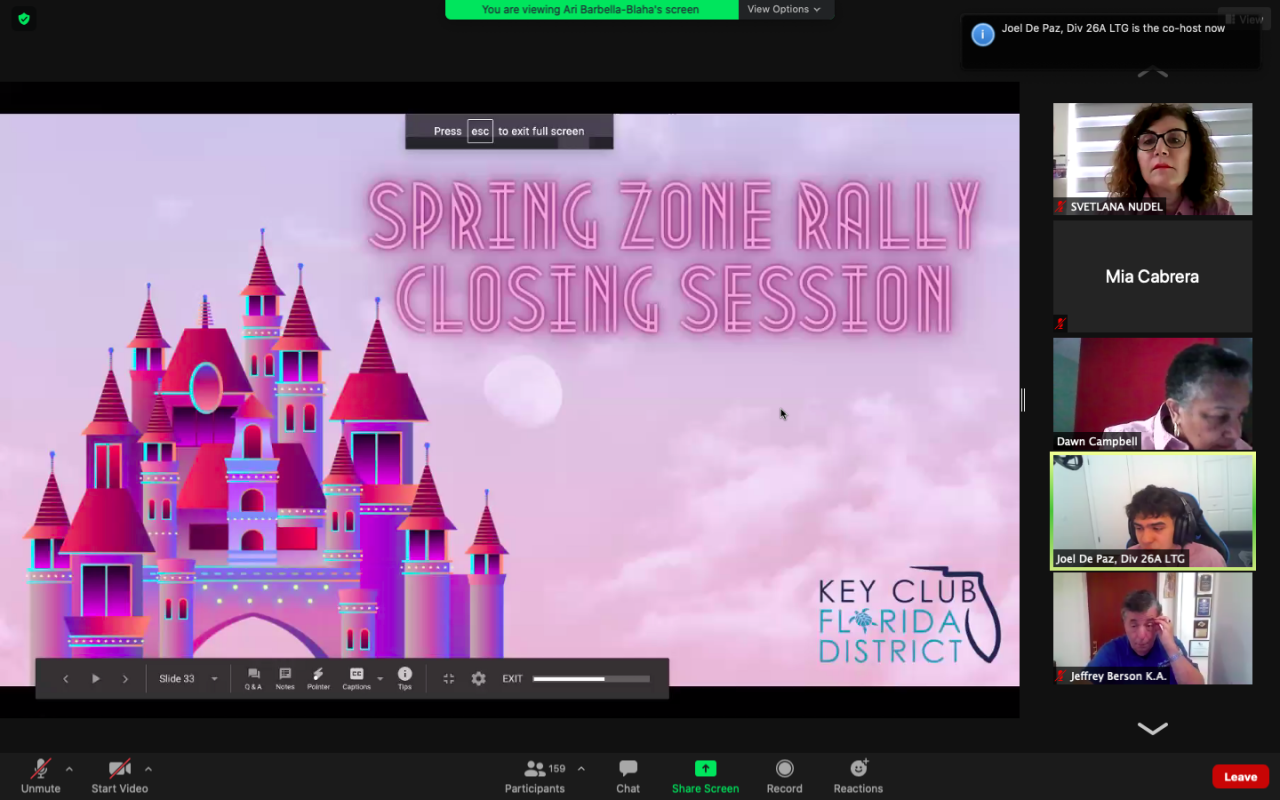Screen dimensions: 1280x800
Task: Select Joel De Paz's video thumbnail
Action: click(x=1152, y=511)
